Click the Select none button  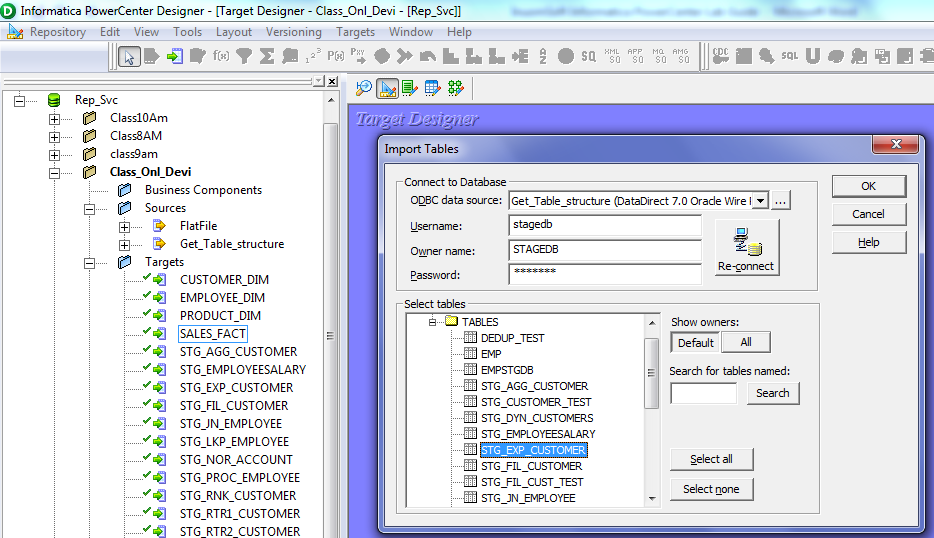(x=711, y=489)
